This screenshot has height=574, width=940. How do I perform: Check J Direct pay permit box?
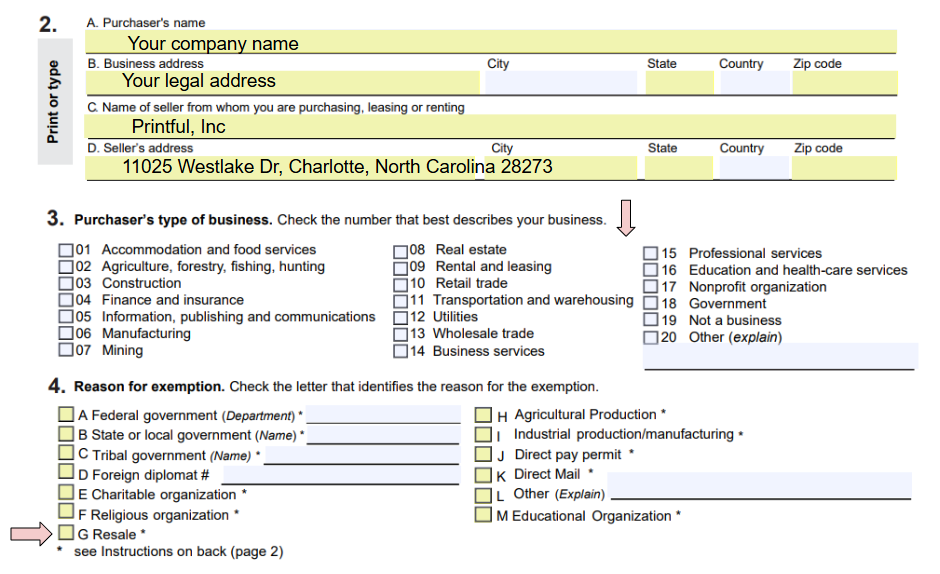[x=484, y=455]
